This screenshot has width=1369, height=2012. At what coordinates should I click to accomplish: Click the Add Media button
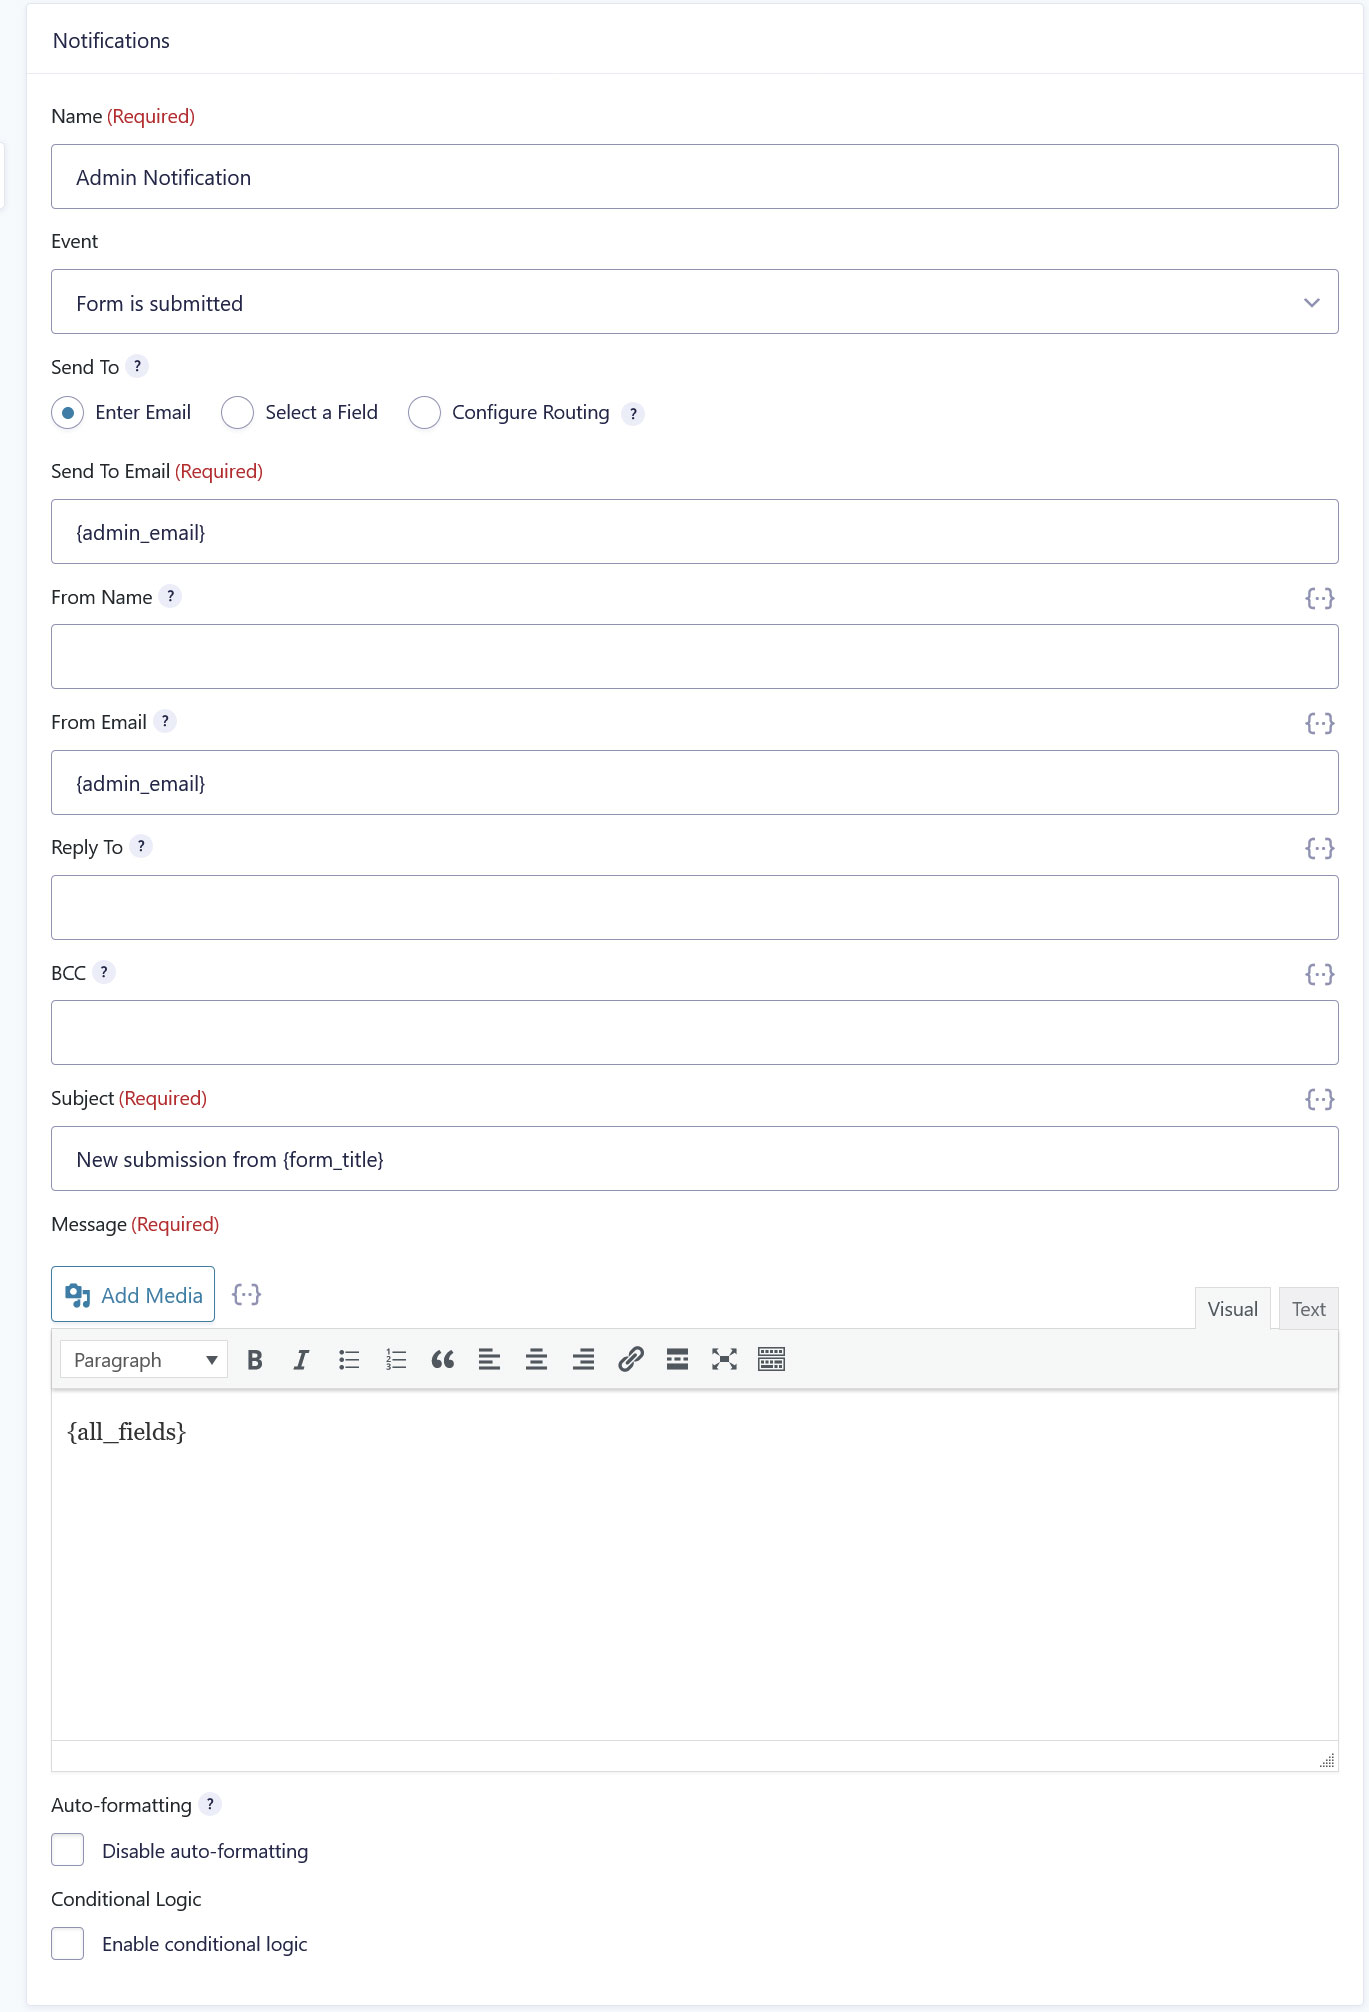(133, 1295)
